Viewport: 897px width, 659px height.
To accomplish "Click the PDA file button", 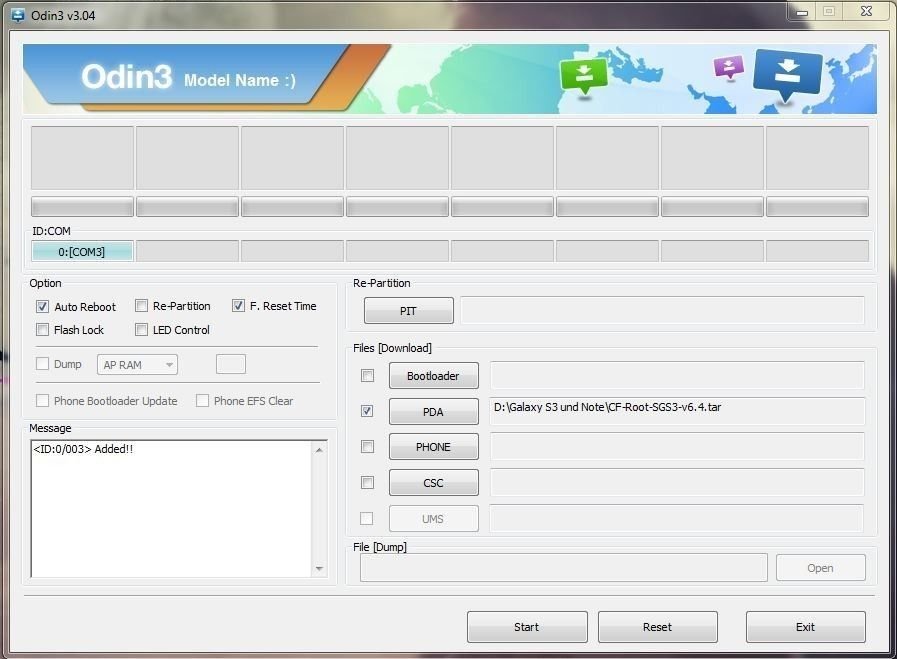I will pos(434,411).
